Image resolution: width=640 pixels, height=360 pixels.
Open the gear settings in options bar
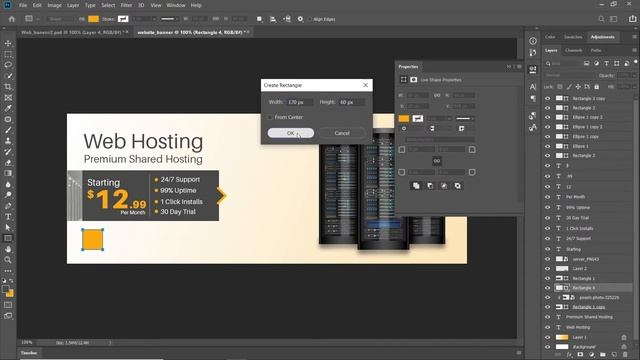pos(300,19)
